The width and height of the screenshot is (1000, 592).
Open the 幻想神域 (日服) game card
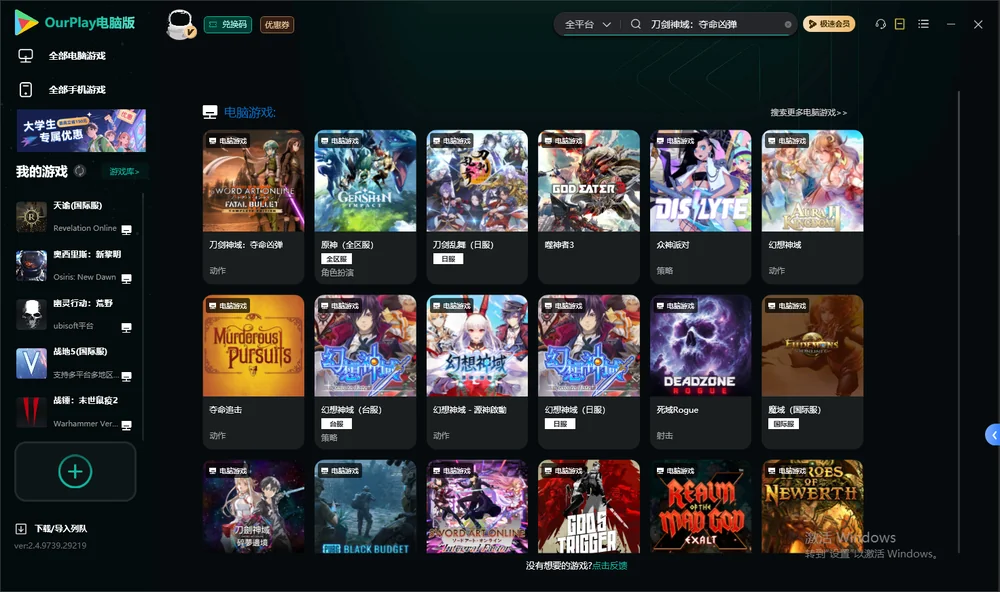click(x=589, y=372)
